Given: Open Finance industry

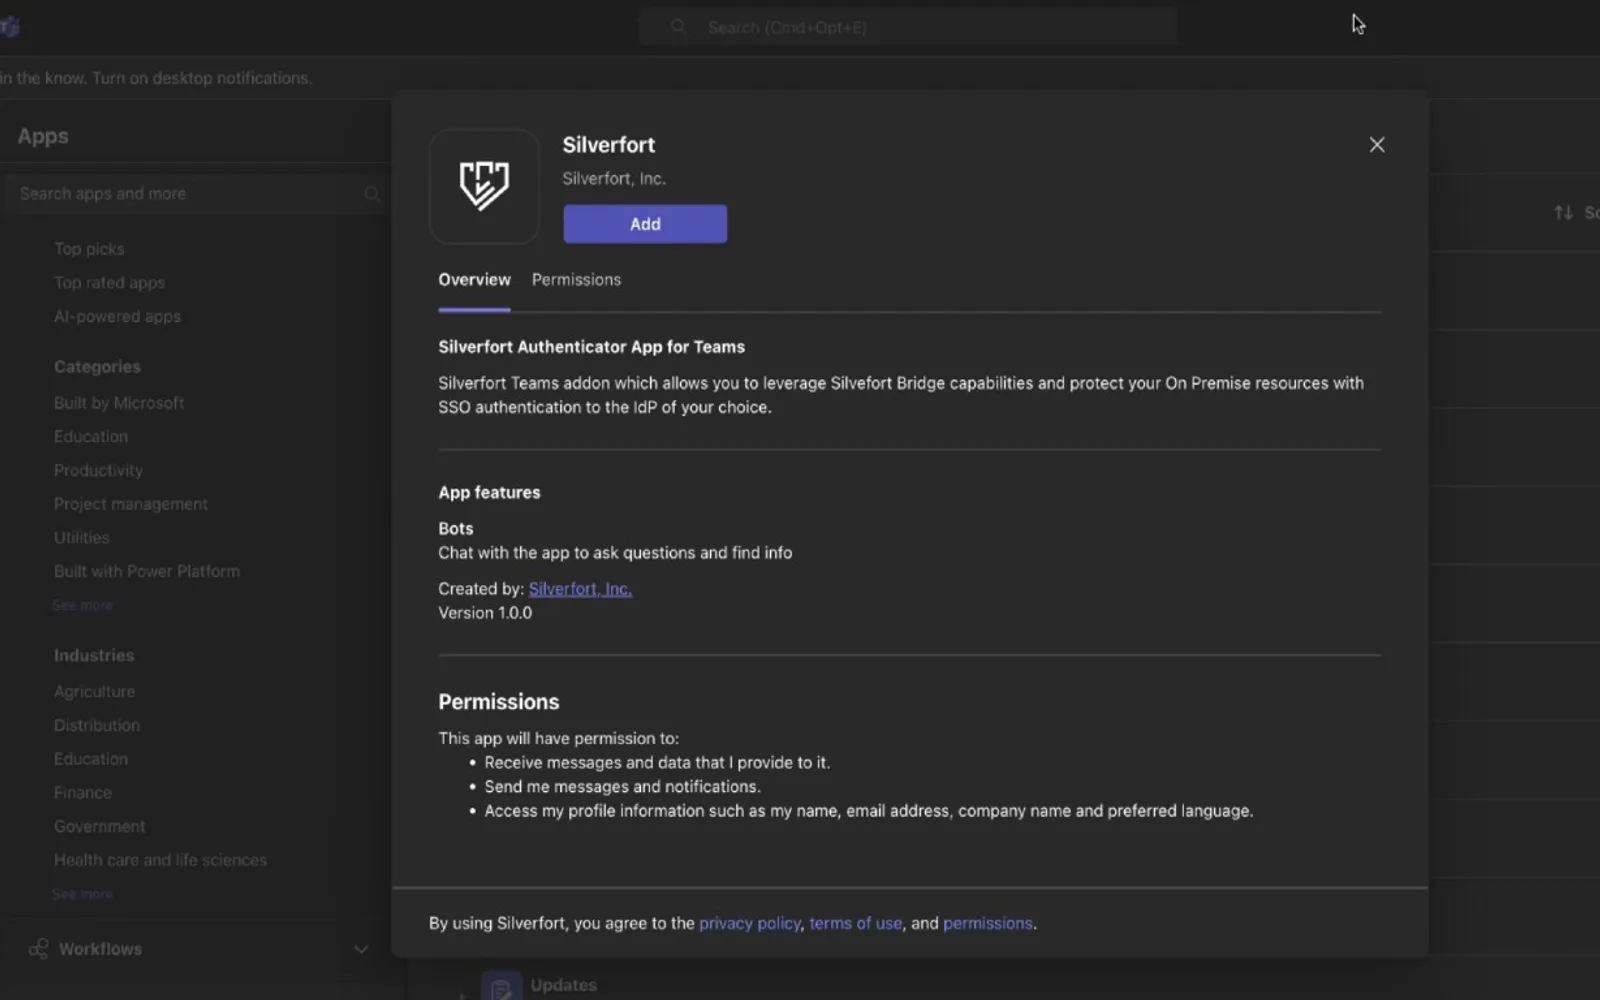Looking at the screenshot, I should (83, 793).
